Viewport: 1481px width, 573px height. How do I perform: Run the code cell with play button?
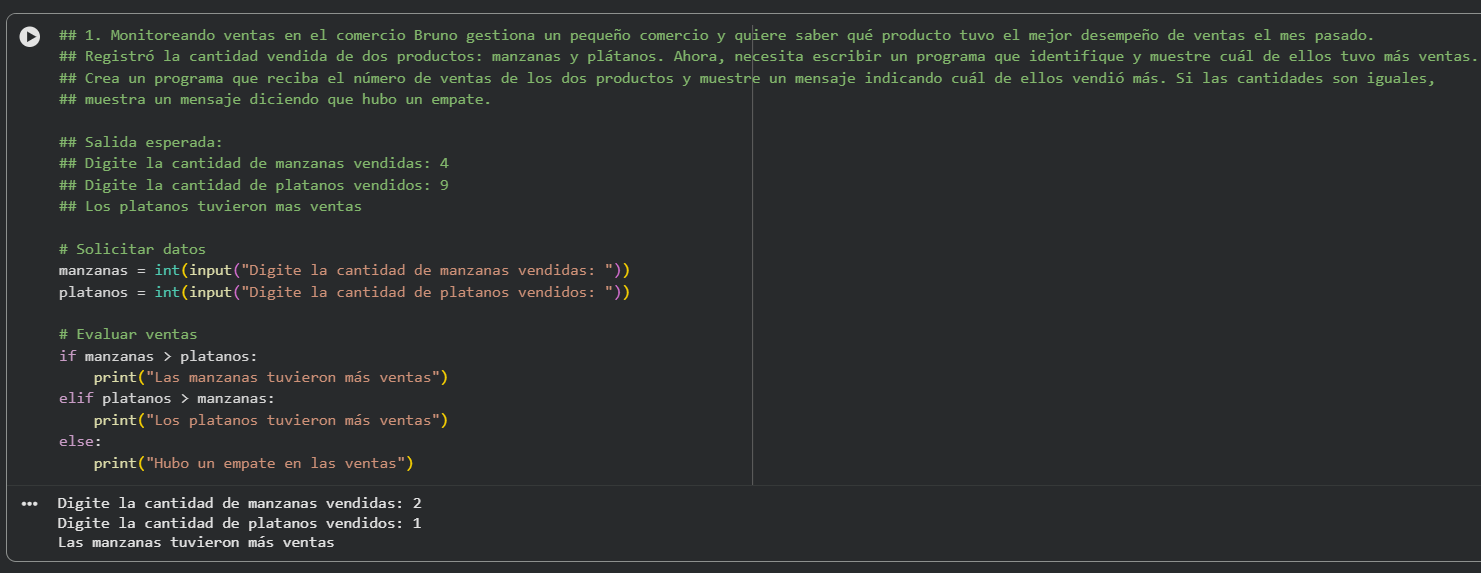31,36
